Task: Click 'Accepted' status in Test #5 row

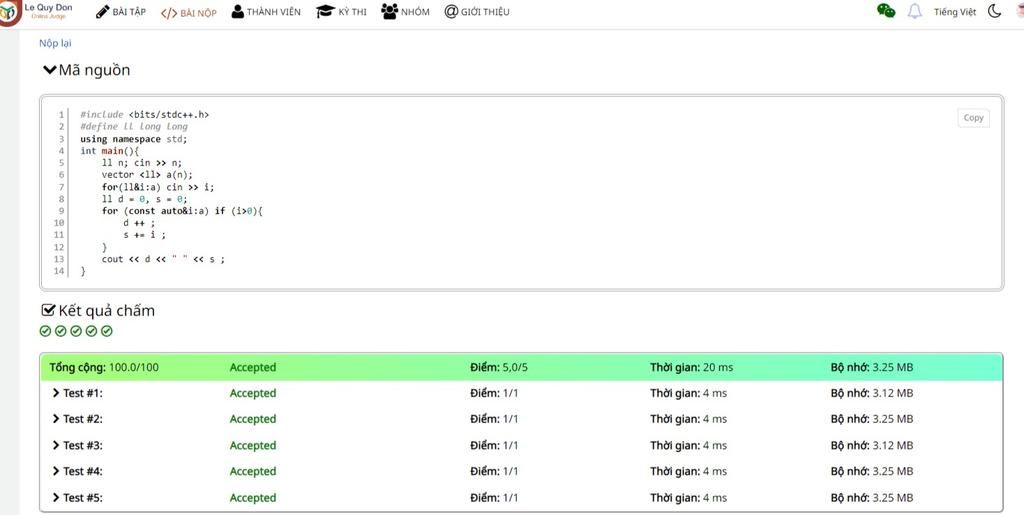Action: [x=253, y=497]
